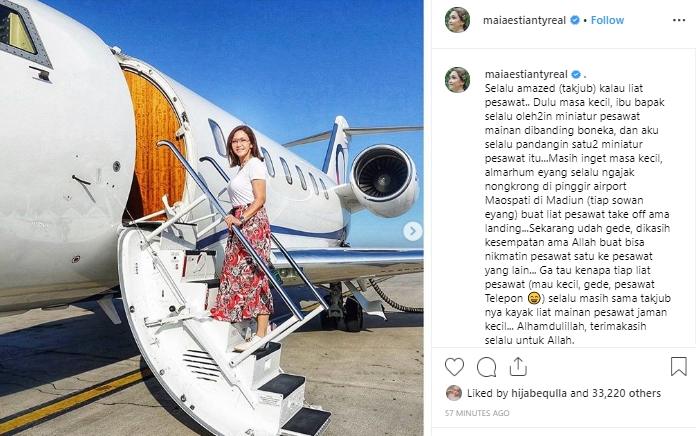Open comments using the speech bubble icon
Screen dimensions: 696x436
coord(487,366)
